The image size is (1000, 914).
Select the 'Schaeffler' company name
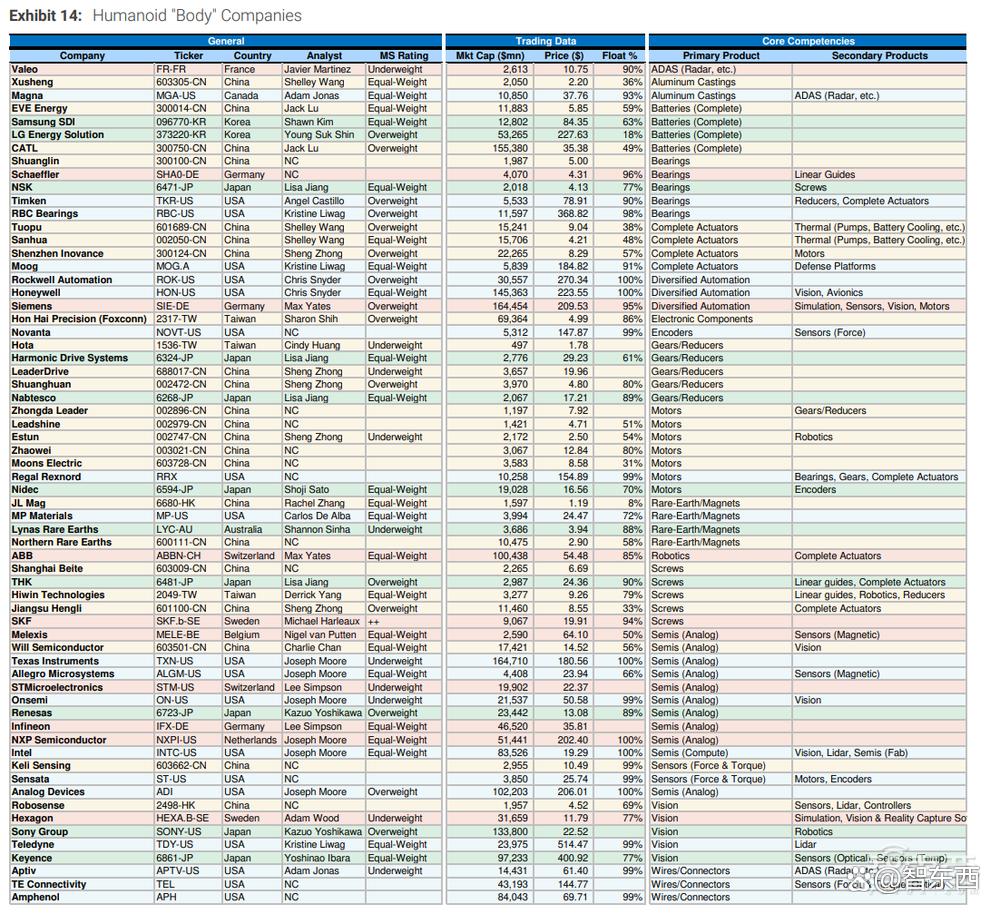click(35, 174)
